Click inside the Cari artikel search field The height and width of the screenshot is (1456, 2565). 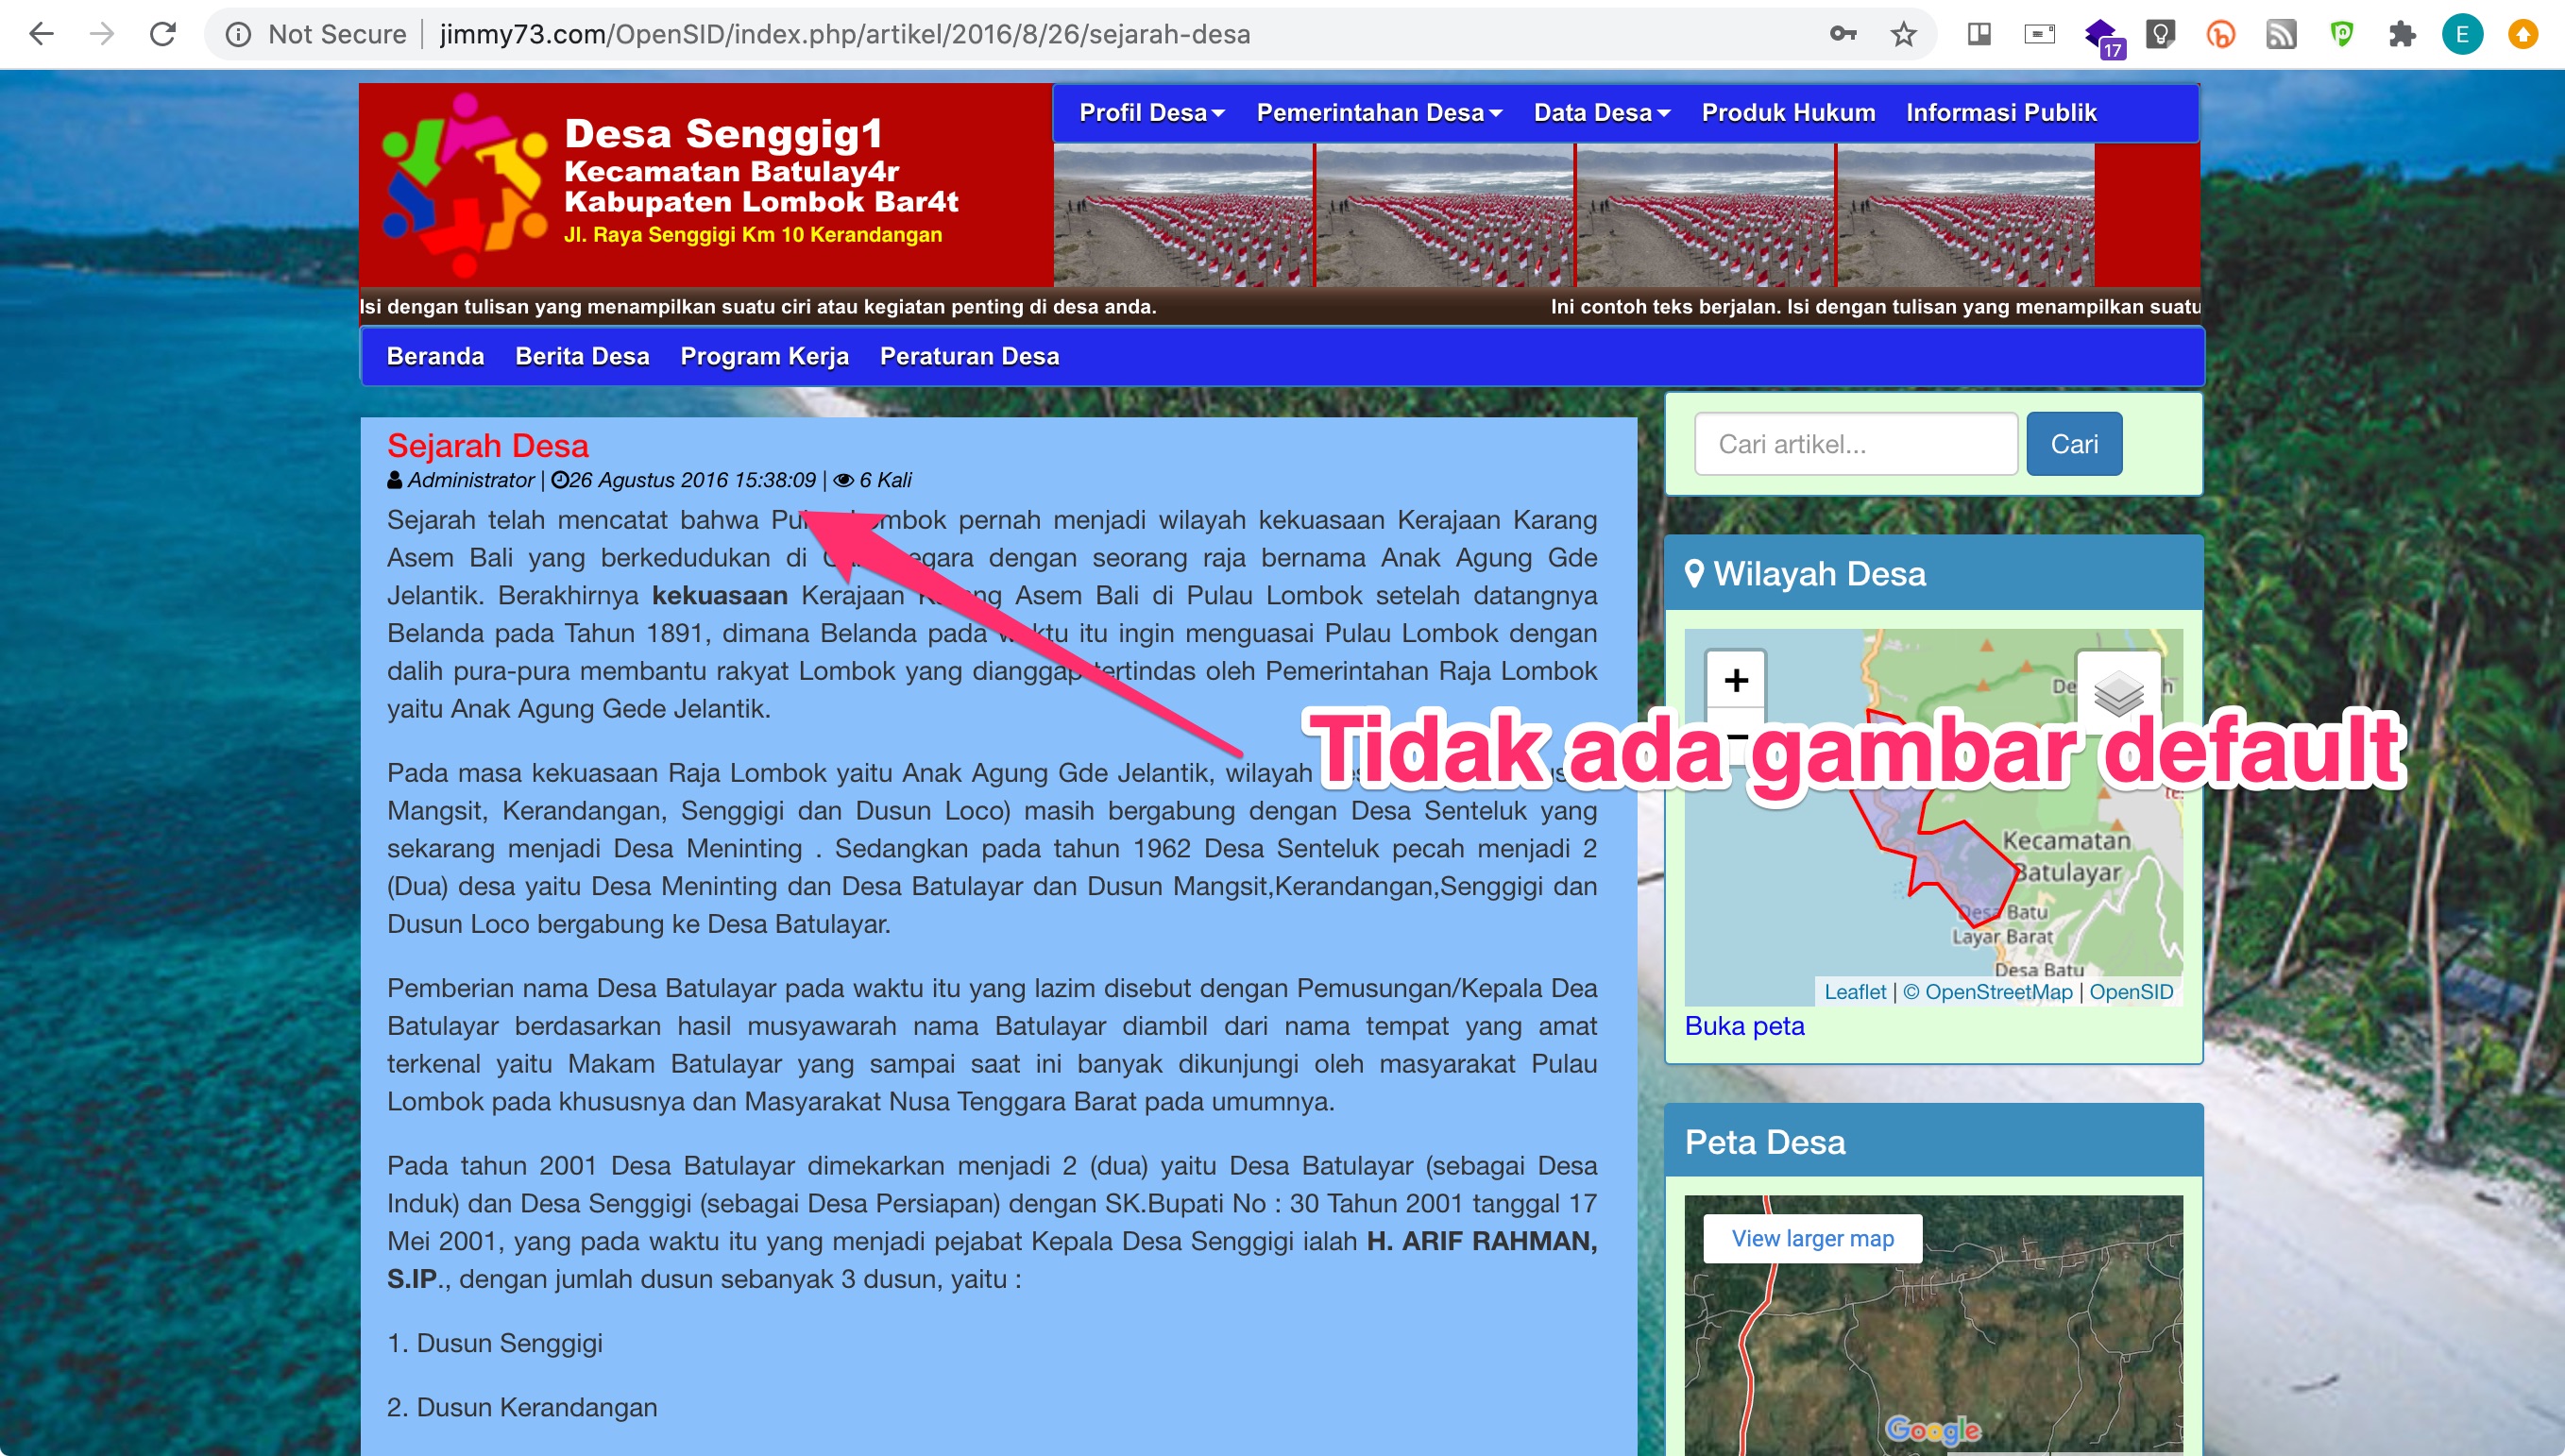pos(1854,443)
